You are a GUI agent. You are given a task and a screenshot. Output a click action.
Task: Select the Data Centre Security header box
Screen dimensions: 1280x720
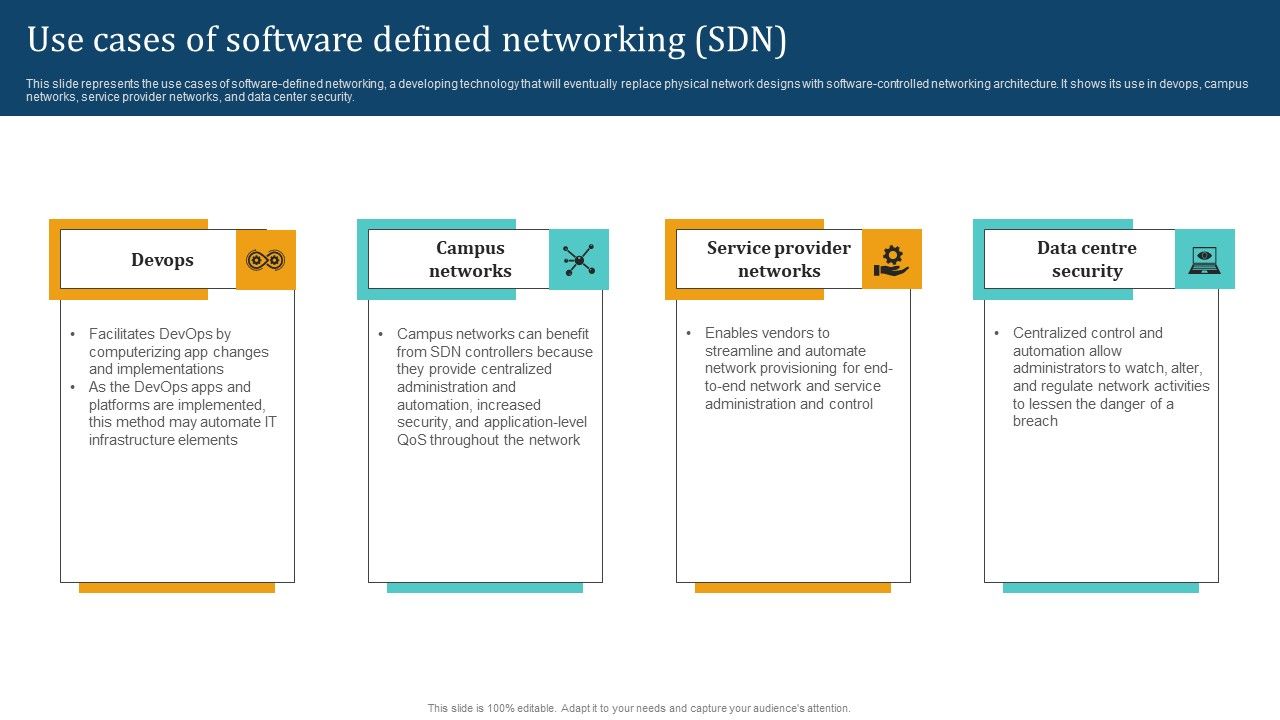[1087, 259]
